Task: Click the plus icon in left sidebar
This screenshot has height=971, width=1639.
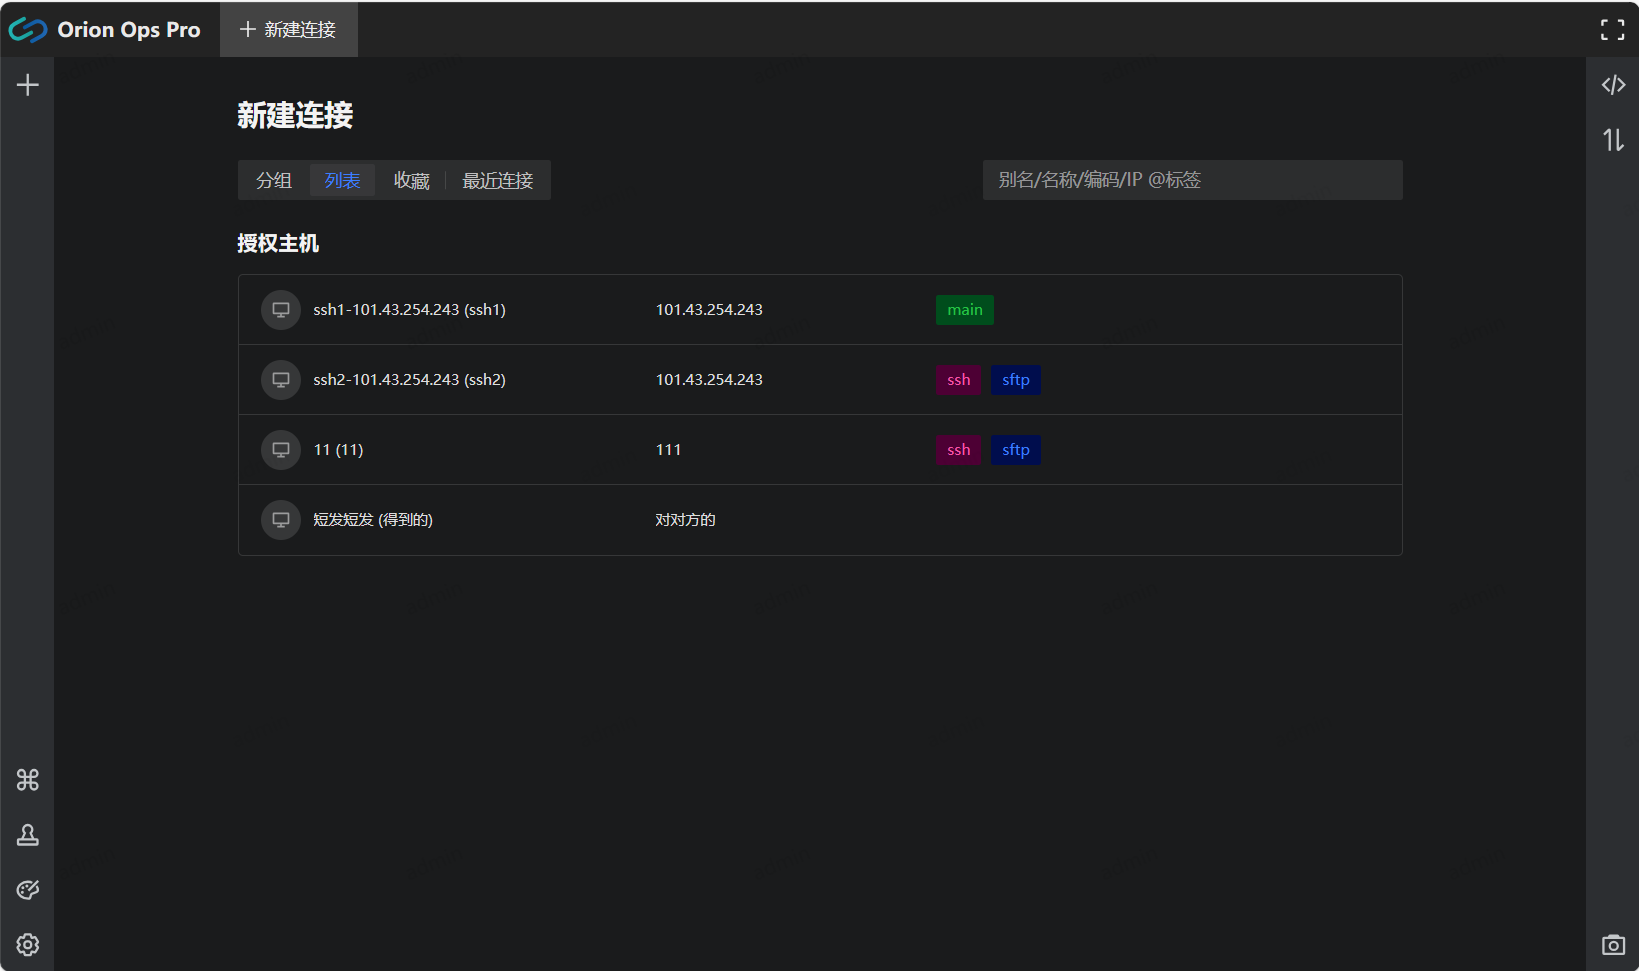Action: pyautogui.click(x=28, y=85)
